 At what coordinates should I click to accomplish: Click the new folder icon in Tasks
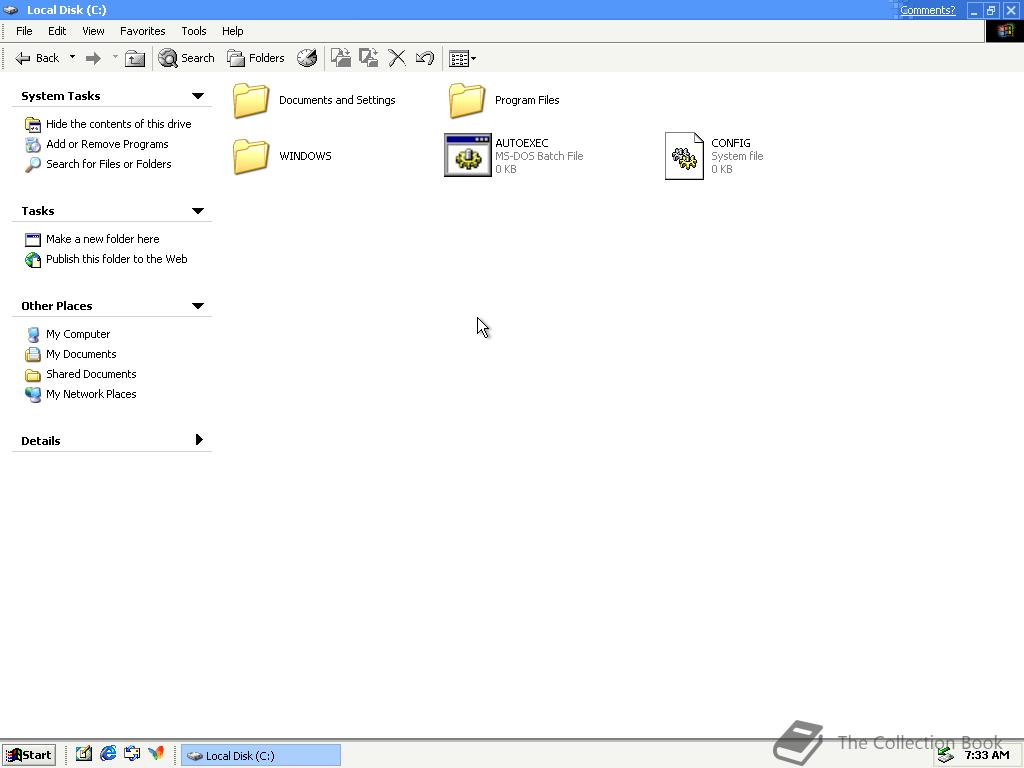click(33, 240)
